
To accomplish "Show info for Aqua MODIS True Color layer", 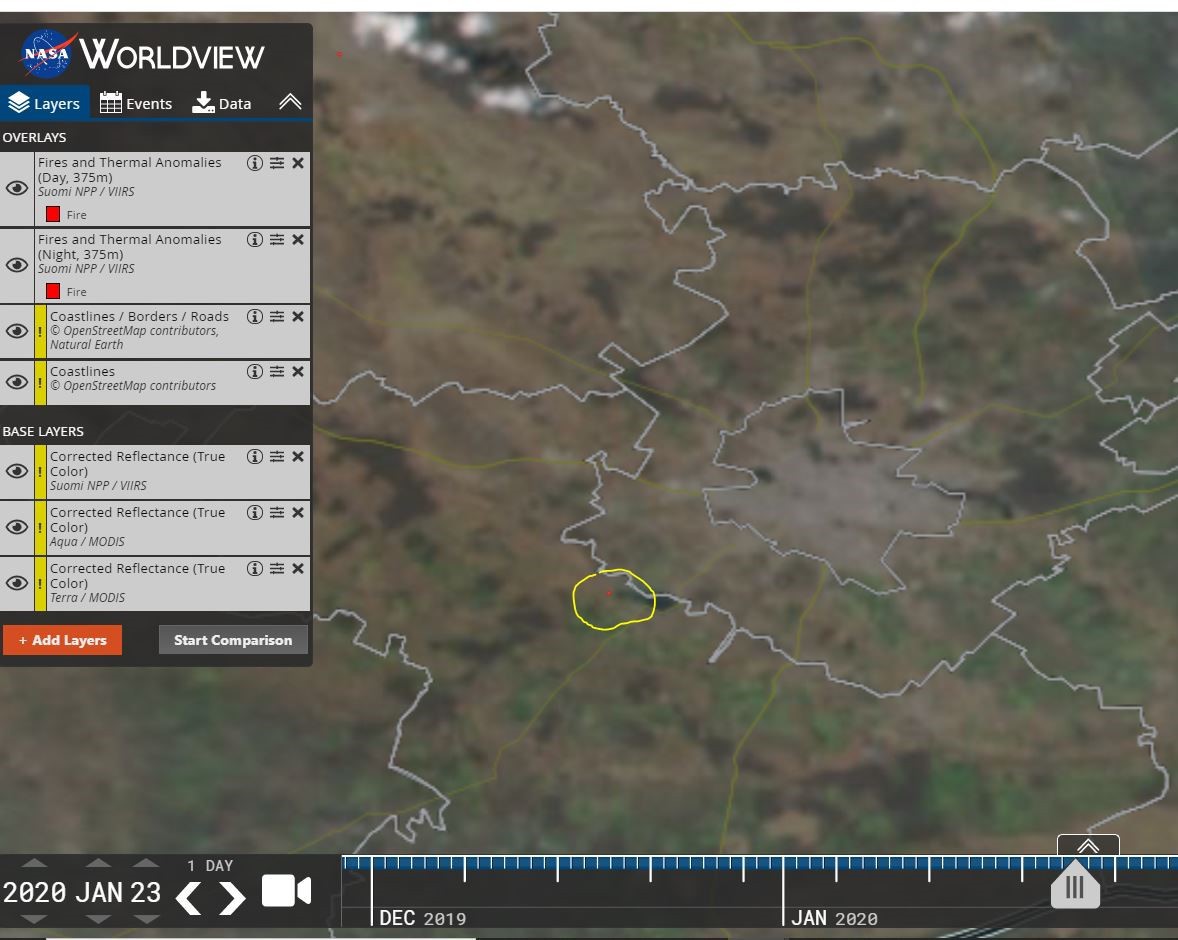I will point(255,512).
